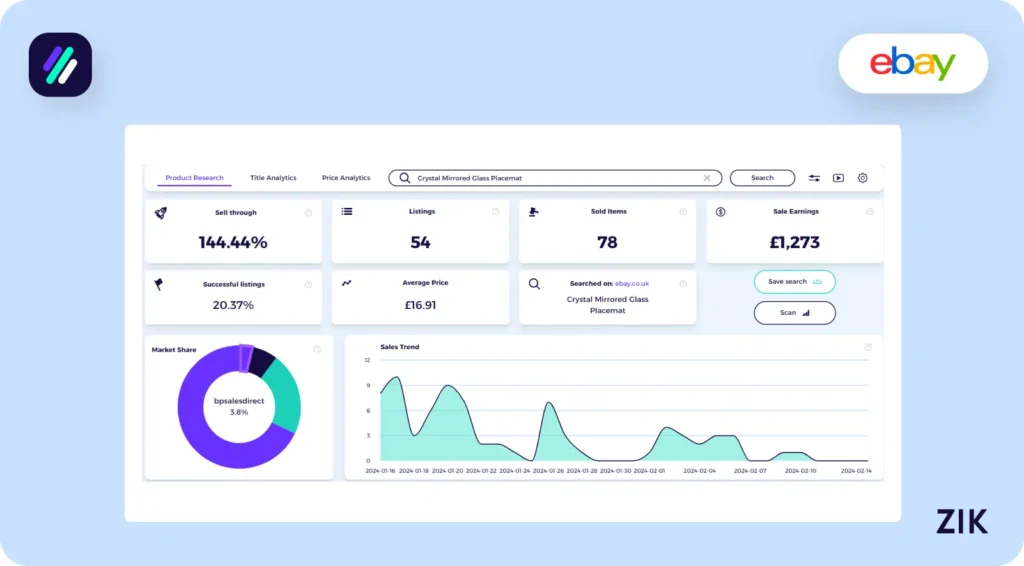Click the info icon on the Listings card
This screenshot has height=566, width=1024.
[495, 212]
